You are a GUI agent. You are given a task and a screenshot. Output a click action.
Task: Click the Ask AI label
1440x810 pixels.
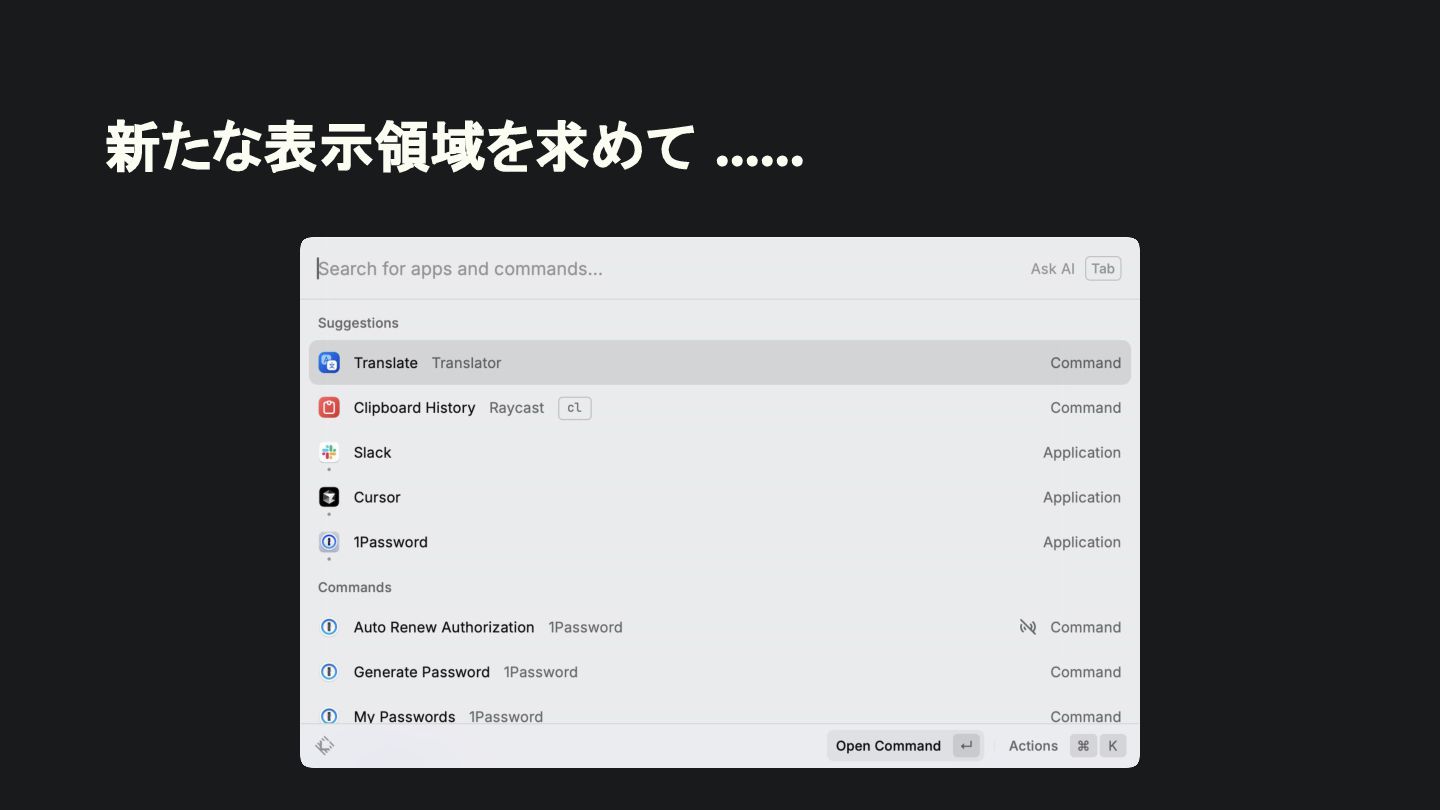tap(1053, 269)
